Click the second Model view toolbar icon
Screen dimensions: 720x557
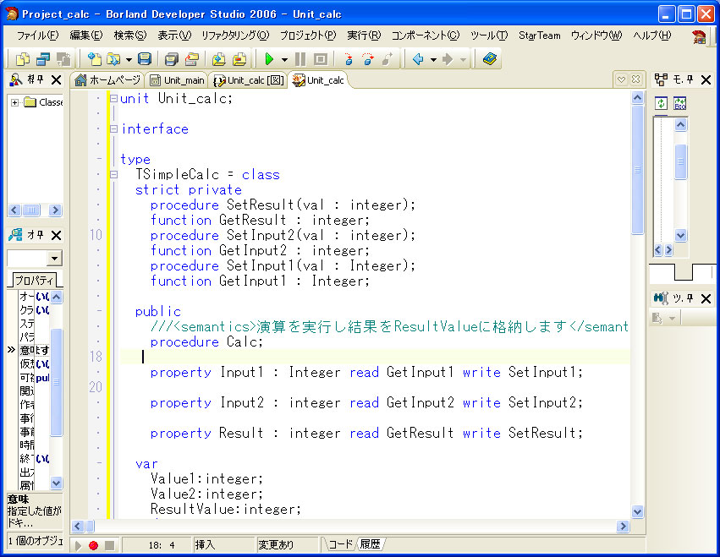coord(680,103)
